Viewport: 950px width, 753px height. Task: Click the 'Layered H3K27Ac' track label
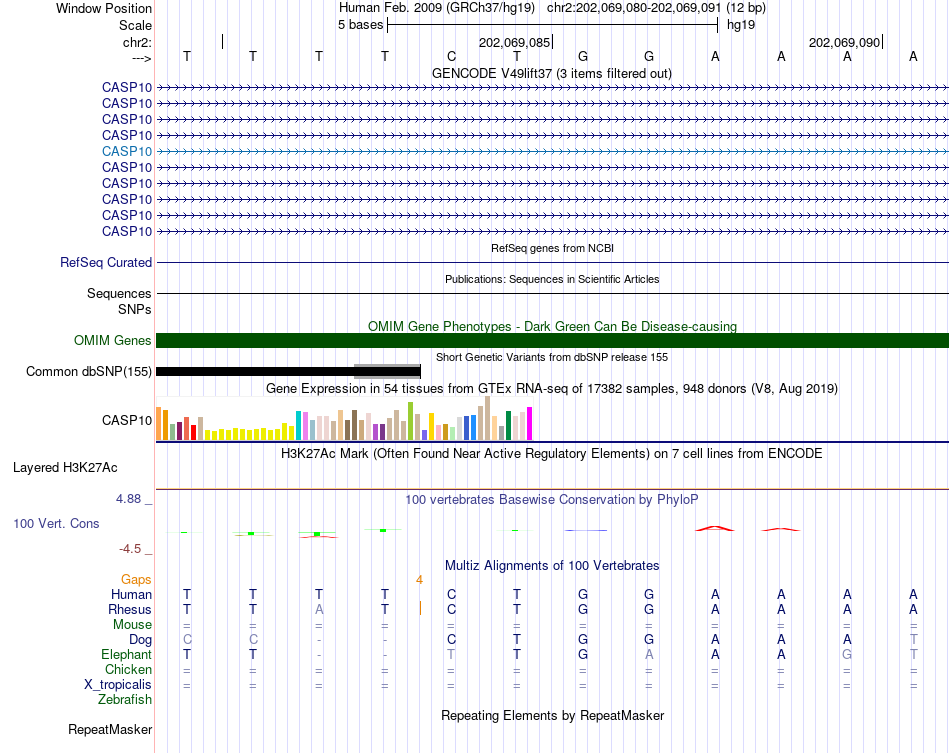(65, 468)
